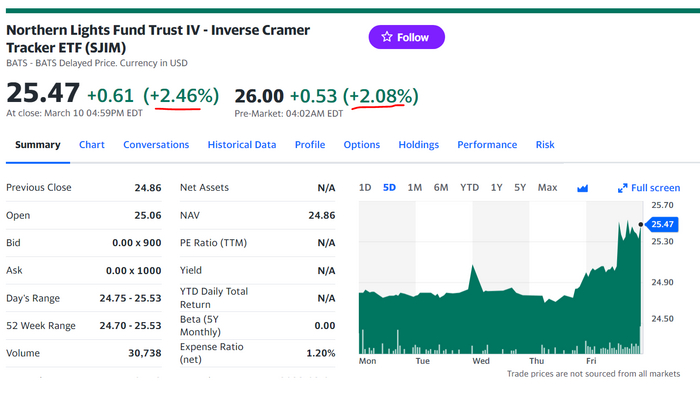
Task: Open the chart in Full screen
Action: 648,188
